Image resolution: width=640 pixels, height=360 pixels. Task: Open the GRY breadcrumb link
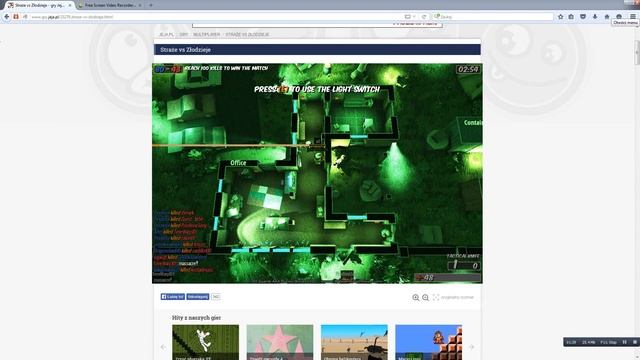tap(184, 35)
